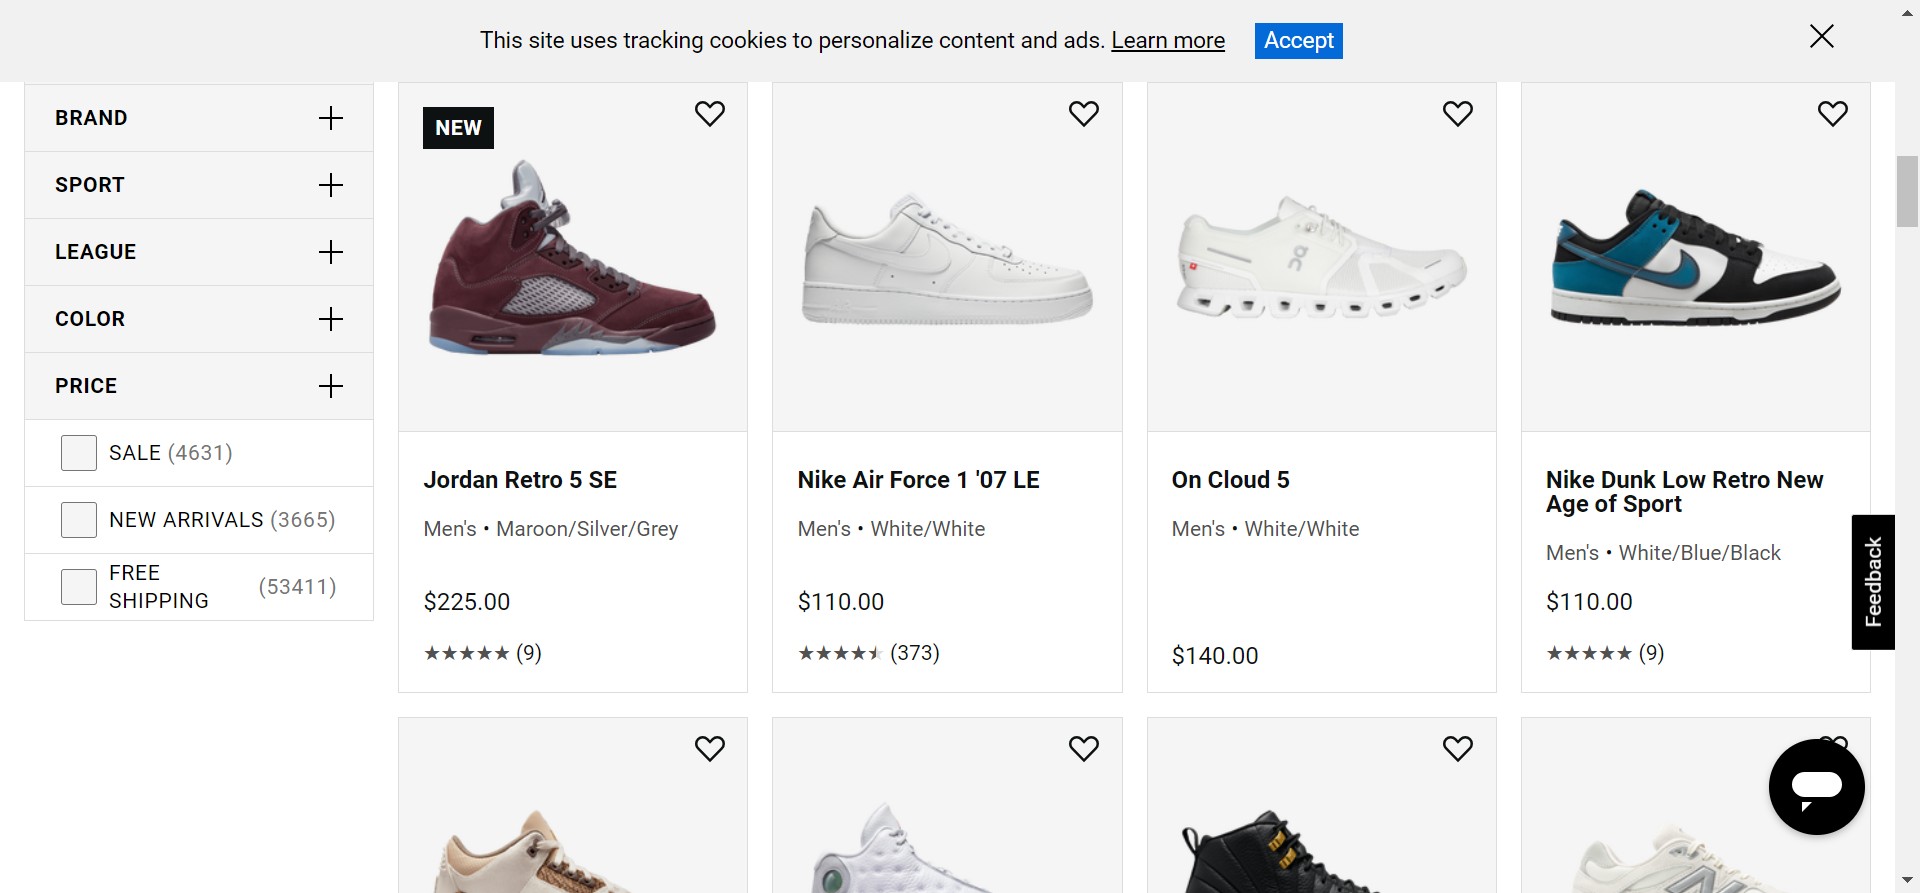This screenshot has height=893, width=1920.
Task: Open the live chat bubble
Action: pyautogui.click(x=1816, y=787)
